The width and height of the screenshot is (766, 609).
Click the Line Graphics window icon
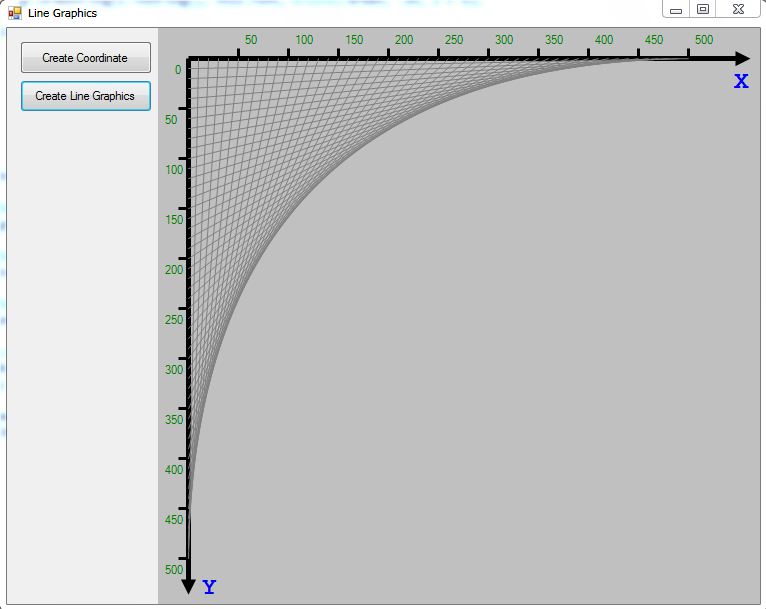15,13
